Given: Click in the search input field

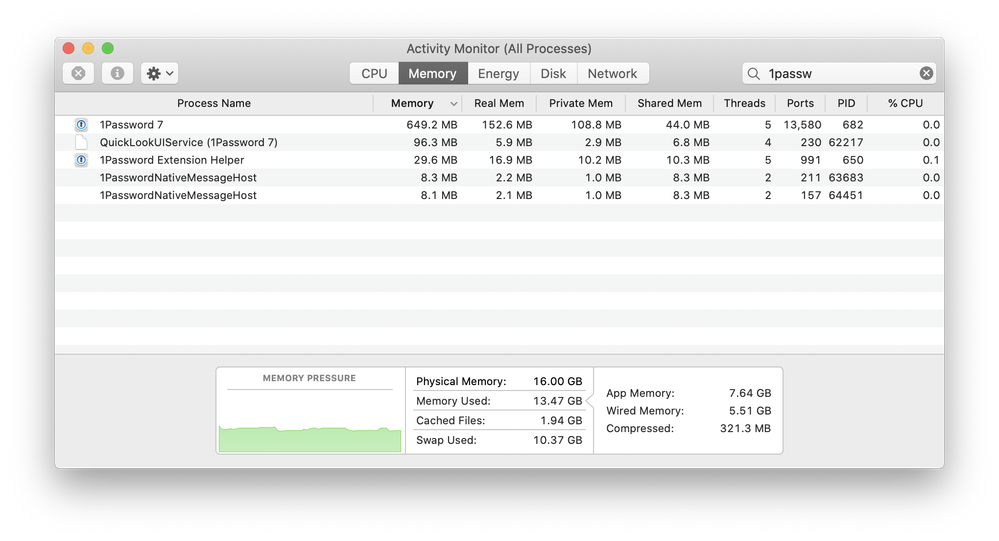Looking at the screenshot, I should click(x=840, y=73).
